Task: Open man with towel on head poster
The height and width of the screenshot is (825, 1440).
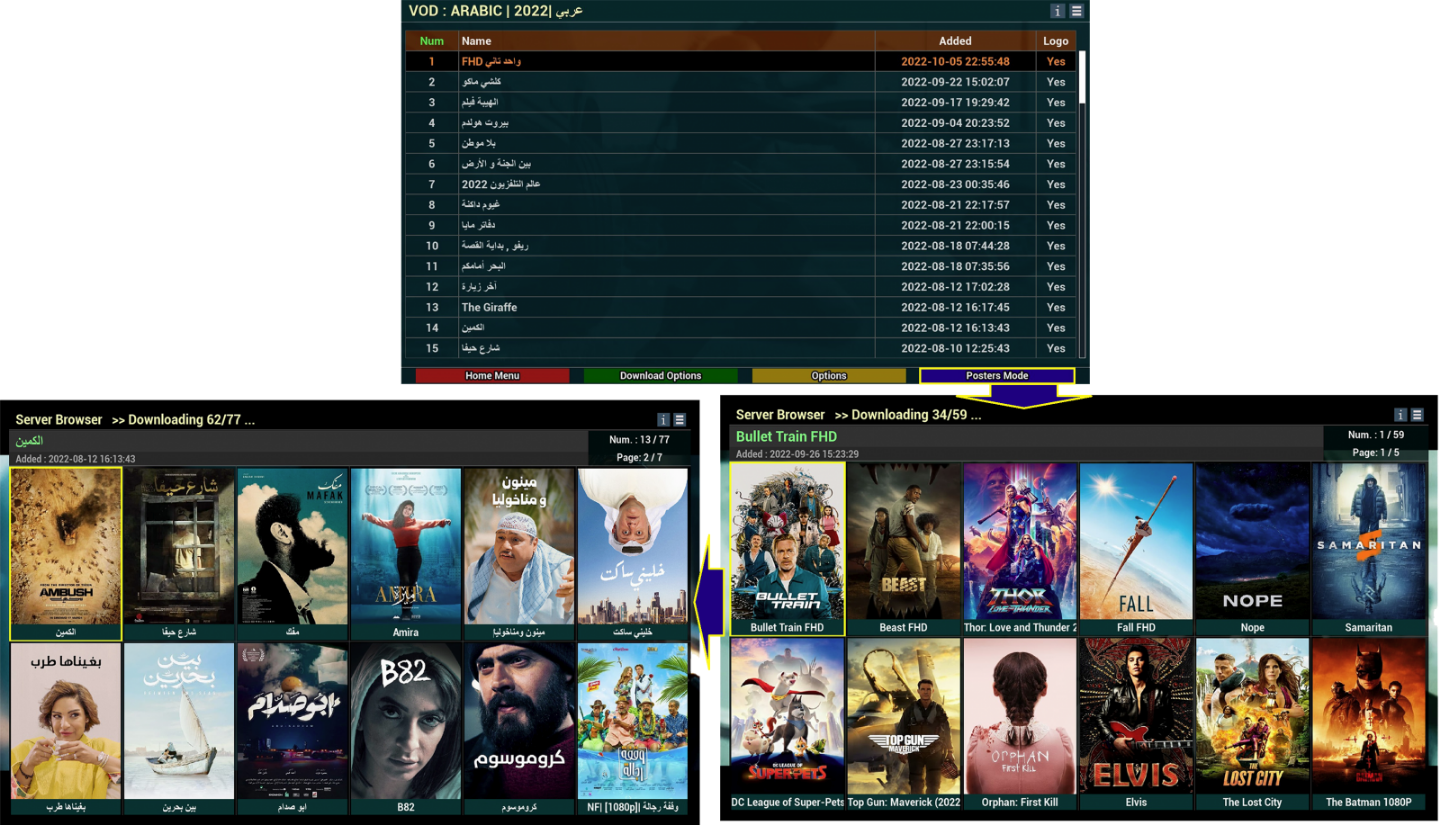Action: pos(519,554)
